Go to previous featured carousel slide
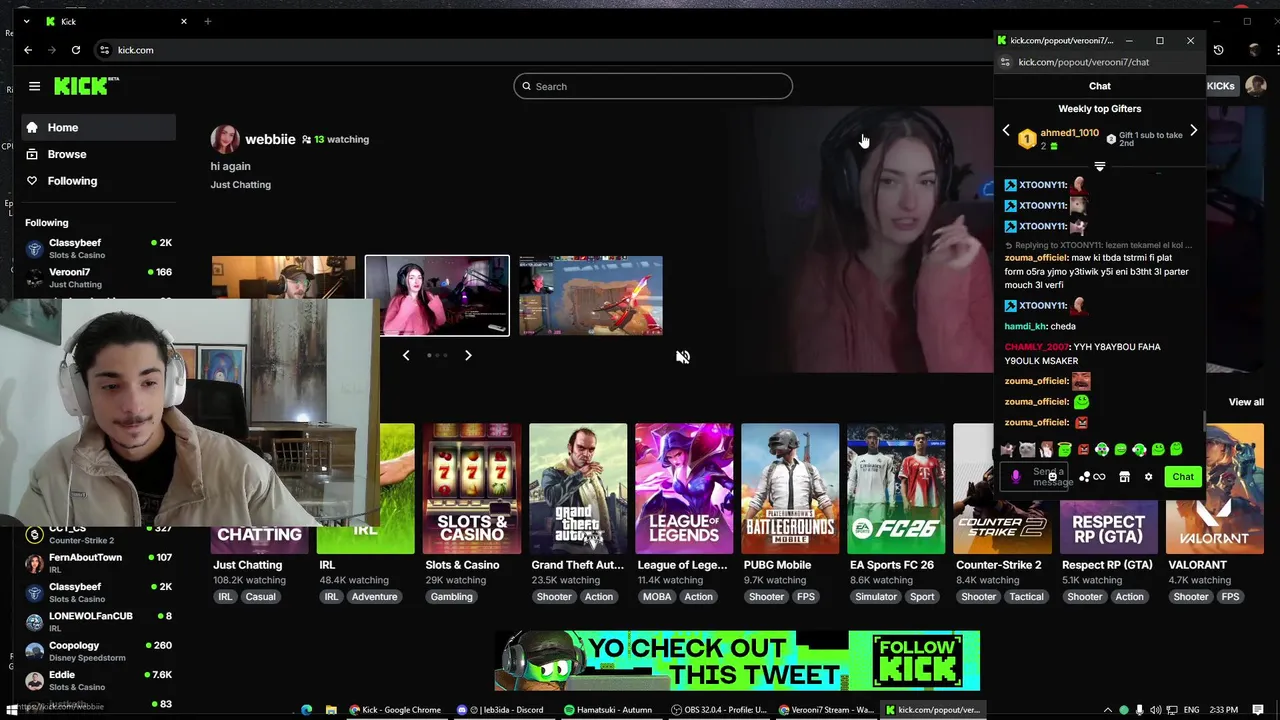 click(406, 355)
